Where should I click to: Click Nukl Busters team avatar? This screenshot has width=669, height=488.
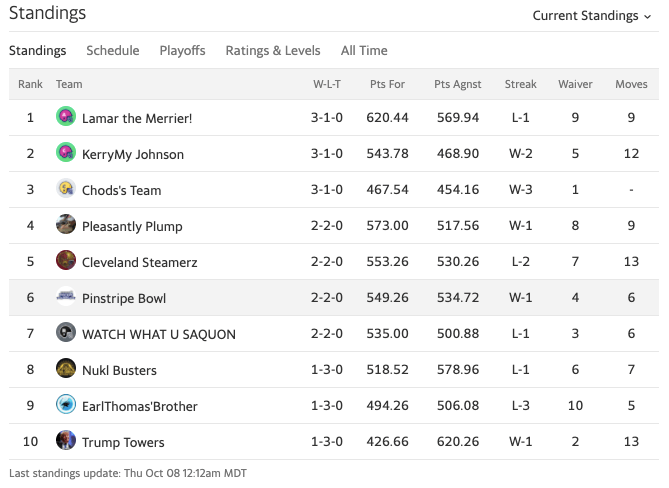66,369
